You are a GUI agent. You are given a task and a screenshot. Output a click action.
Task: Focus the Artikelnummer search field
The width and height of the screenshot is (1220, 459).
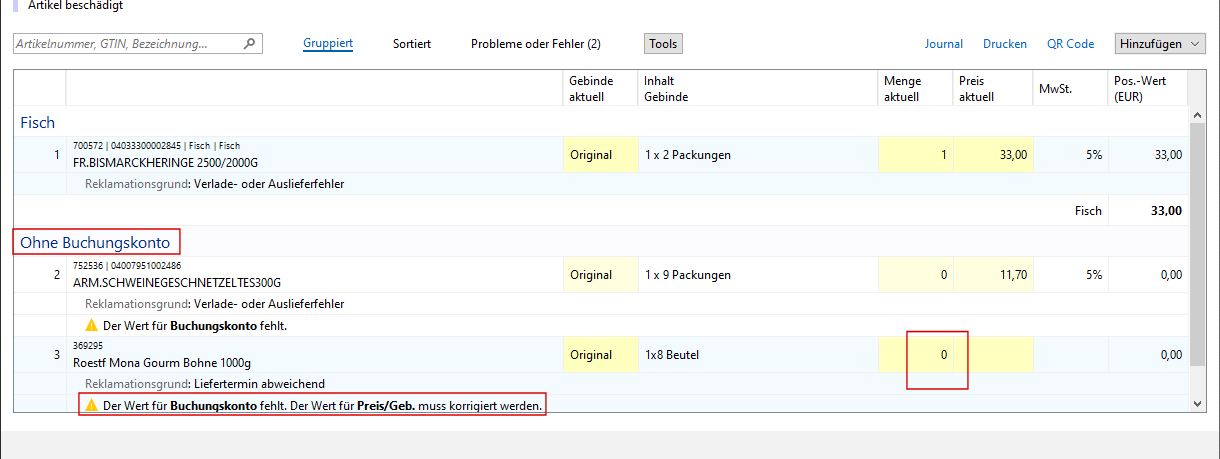tap(127, 44)
